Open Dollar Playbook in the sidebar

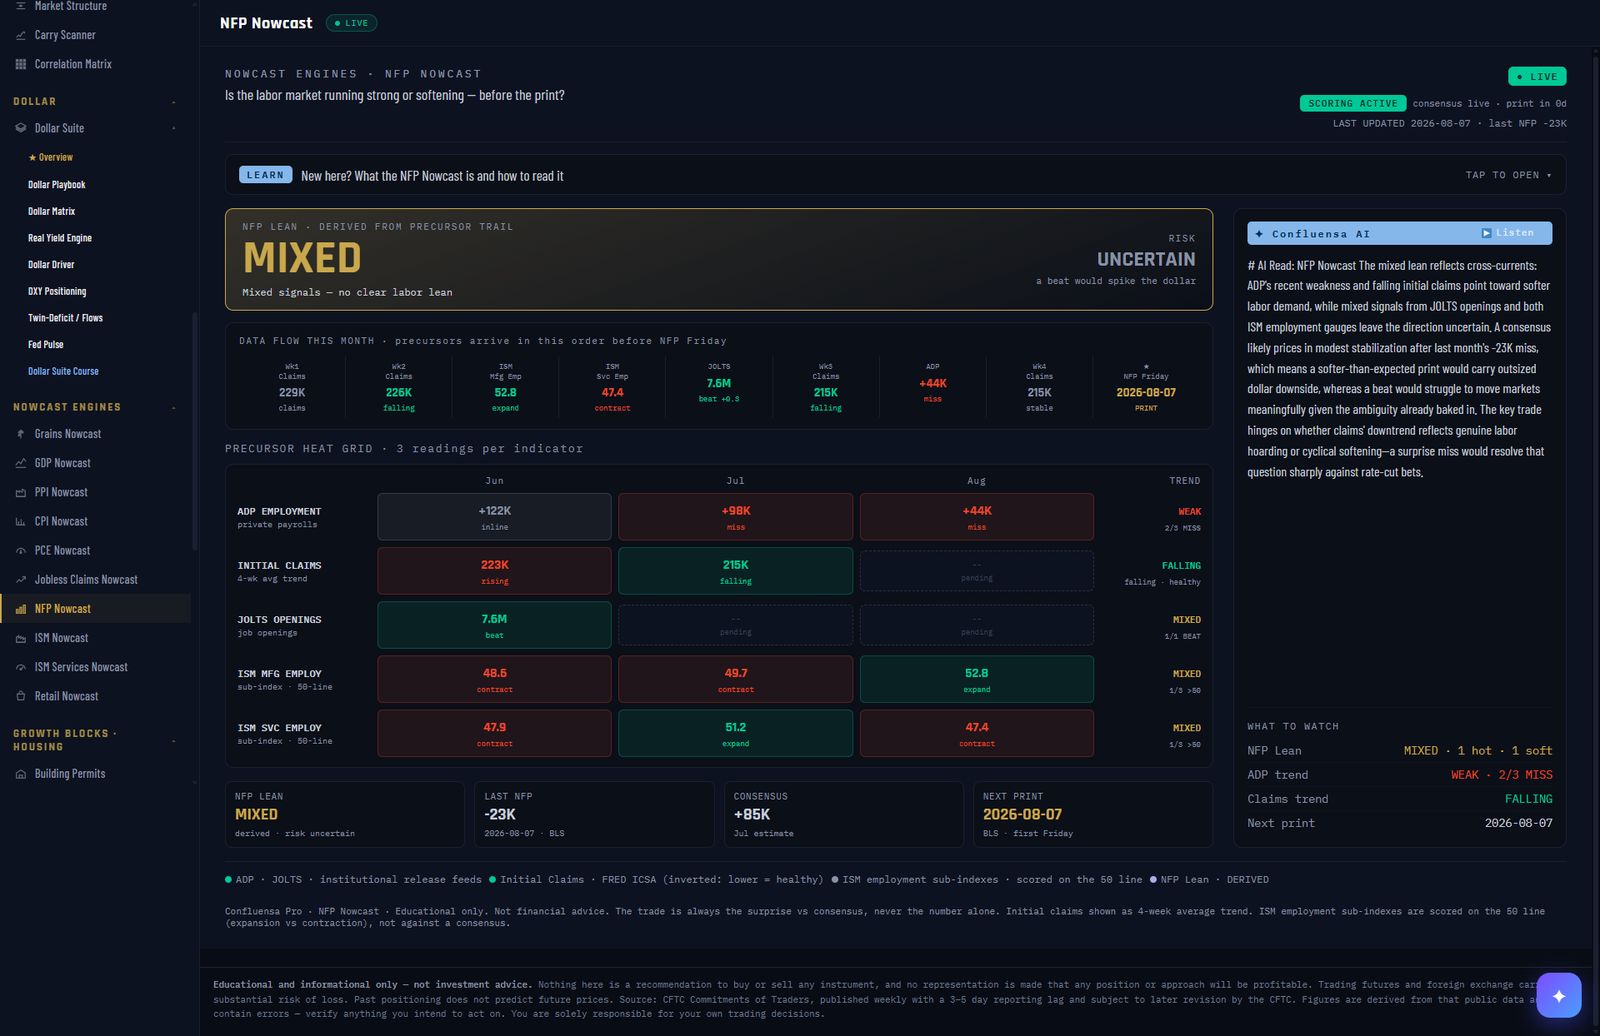click(x=57, y=185)
